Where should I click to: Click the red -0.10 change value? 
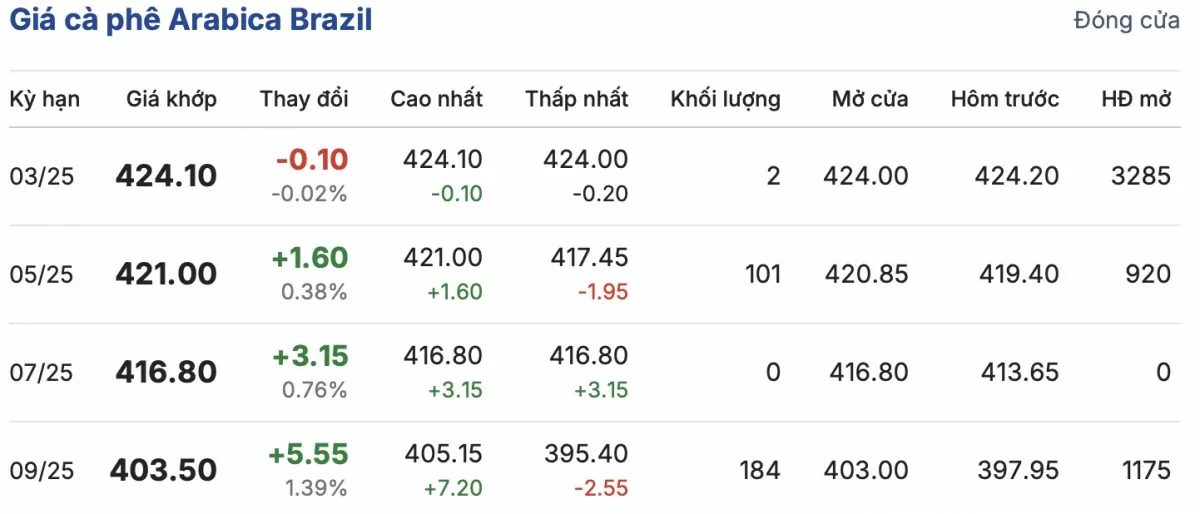[312, 160]
